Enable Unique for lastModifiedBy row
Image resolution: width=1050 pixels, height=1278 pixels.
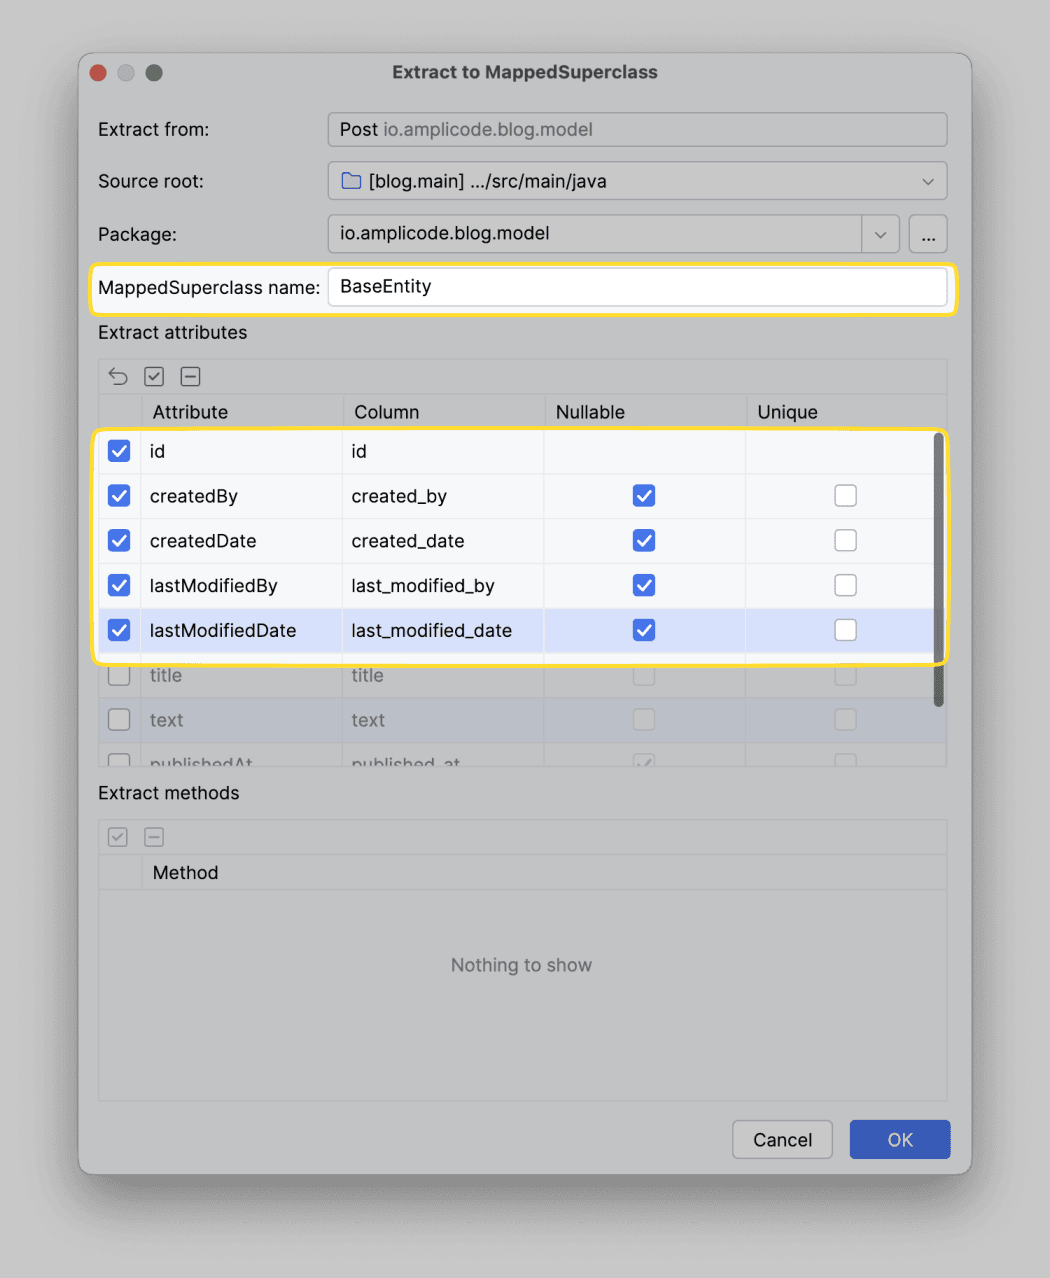coord(846,585)
